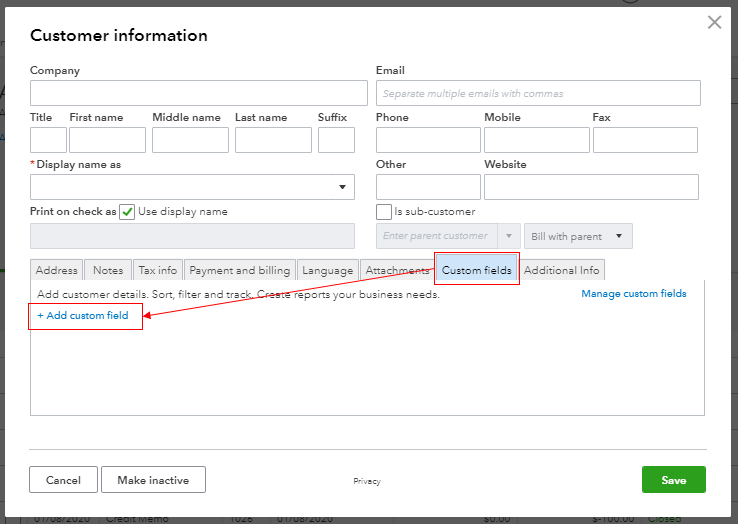Image resolution: width=738 pixels, height=524 pixels.
Task: Close the Customer information dialog
Action: 714,22
